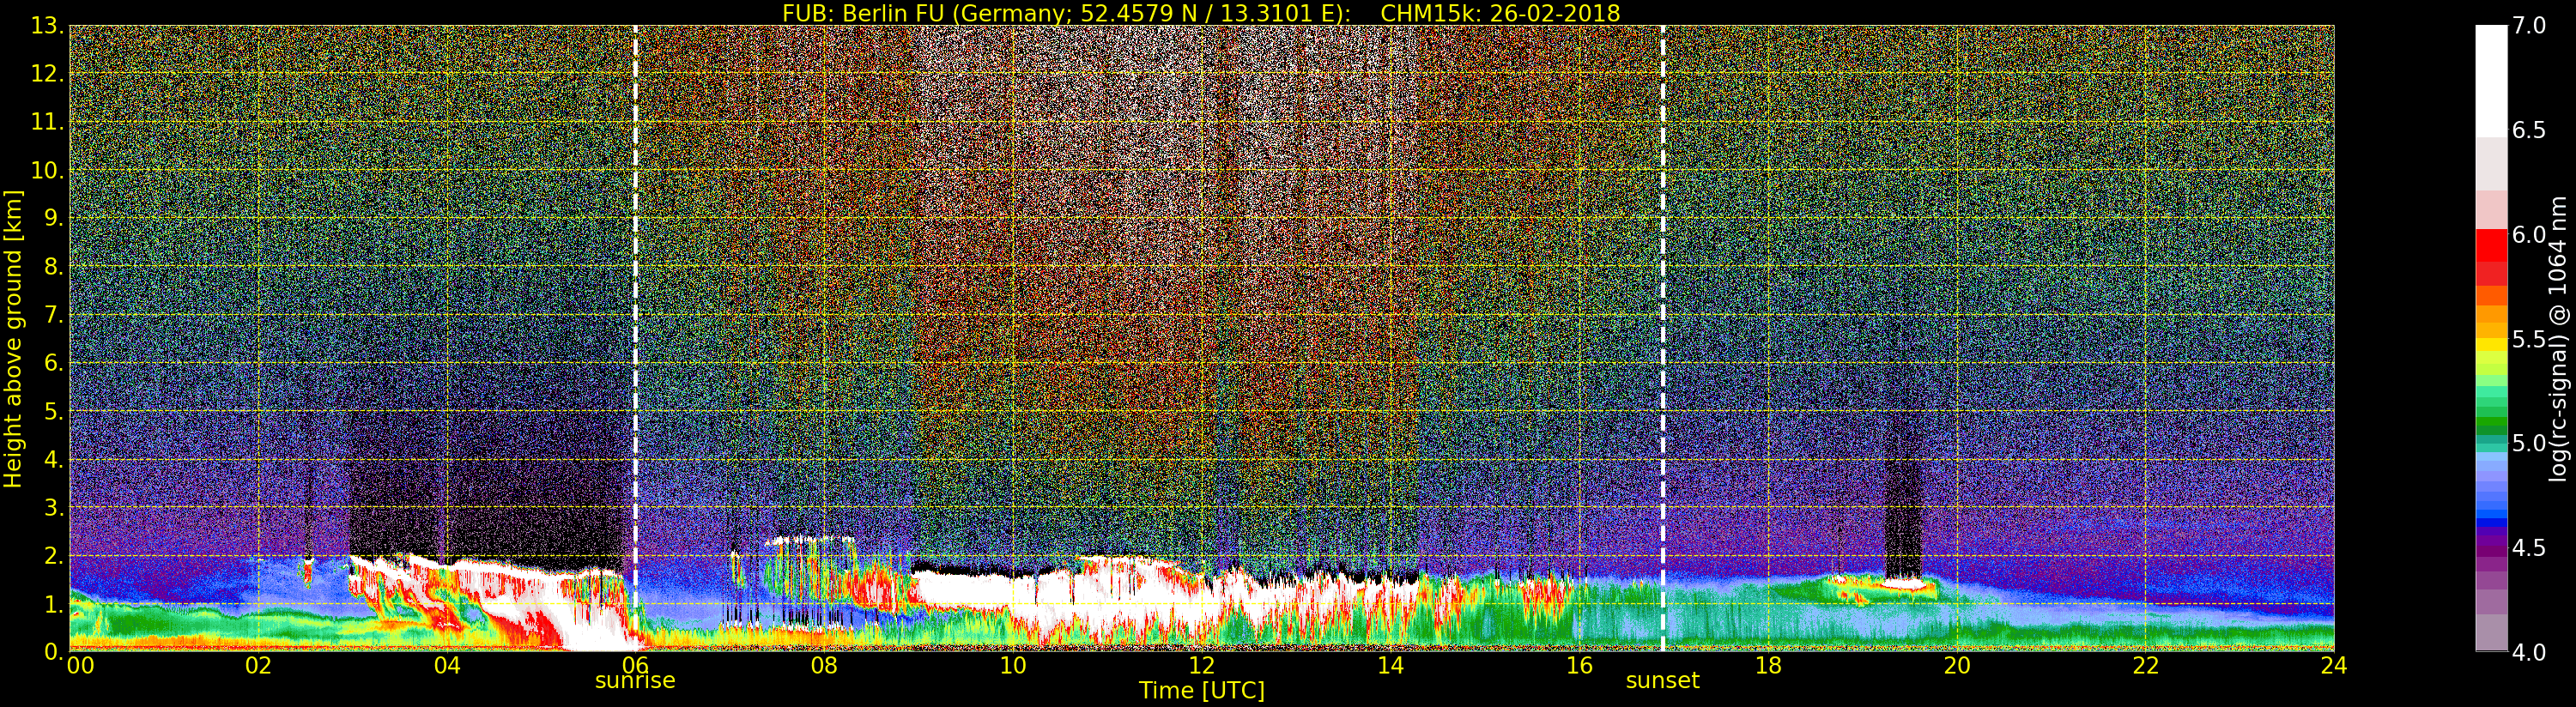Image resolution: width=2576 pixels, height=707 pixels.
Task: Click the 'sunrise' label below the axis
Action: [x=635, y=681]
